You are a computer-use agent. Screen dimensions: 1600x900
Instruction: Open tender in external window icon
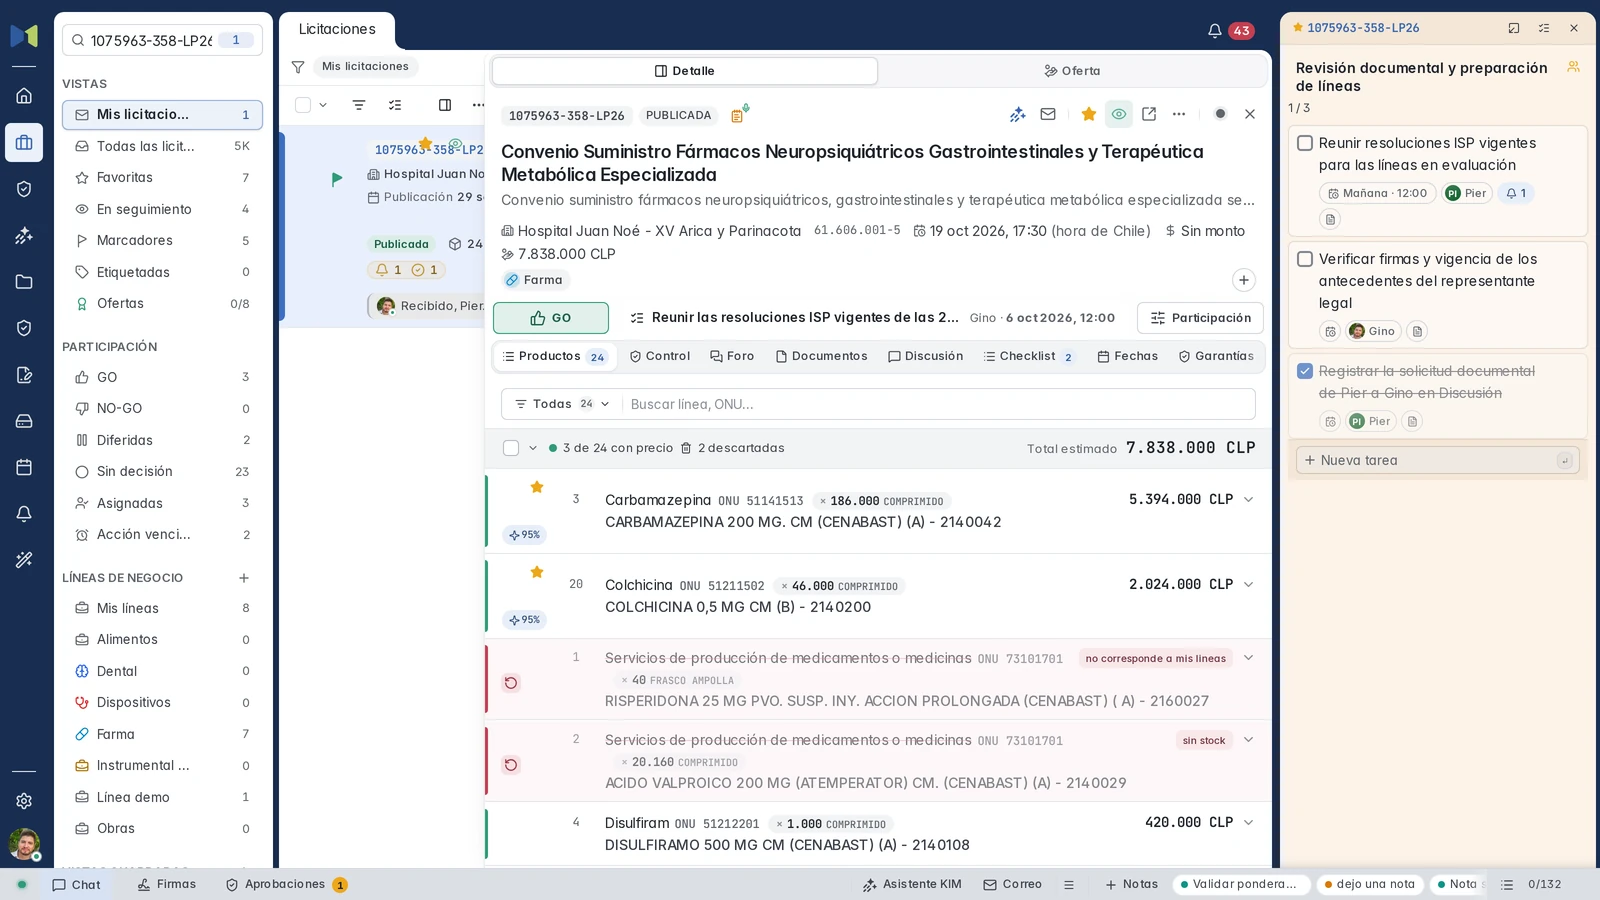pyautogui.click(x=1149, y=114)
